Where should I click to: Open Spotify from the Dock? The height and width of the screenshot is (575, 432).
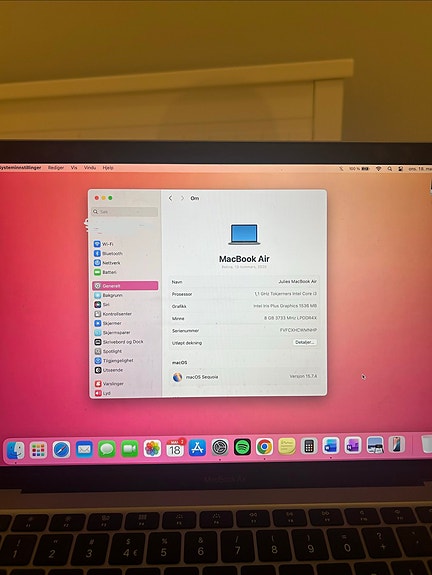click(242, 447)
